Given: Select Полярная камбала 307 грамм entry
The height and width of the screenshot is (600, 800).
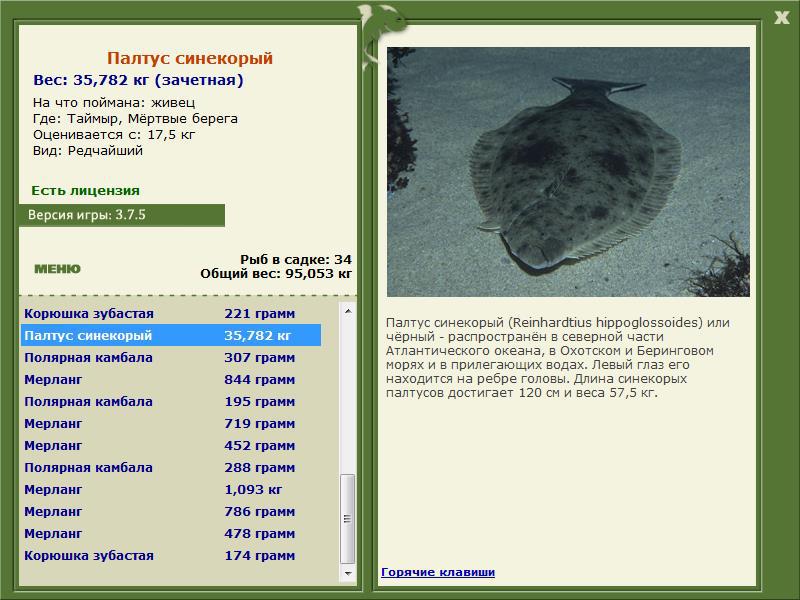Looking at the screenshot, I should [171, 357].
